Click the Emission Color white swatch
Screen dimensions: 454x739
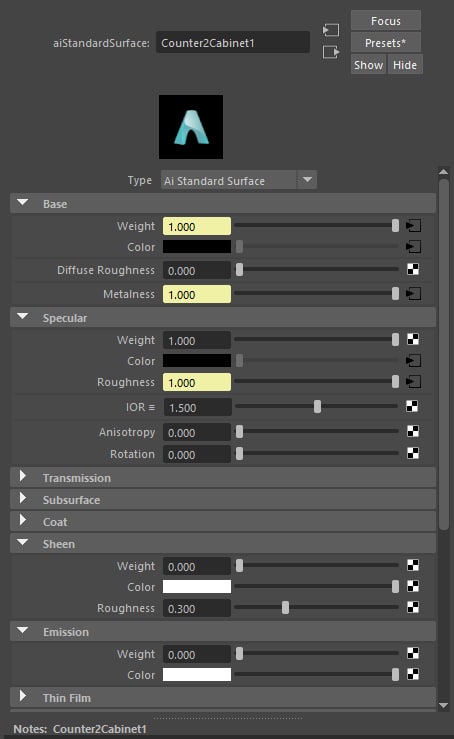197,674
